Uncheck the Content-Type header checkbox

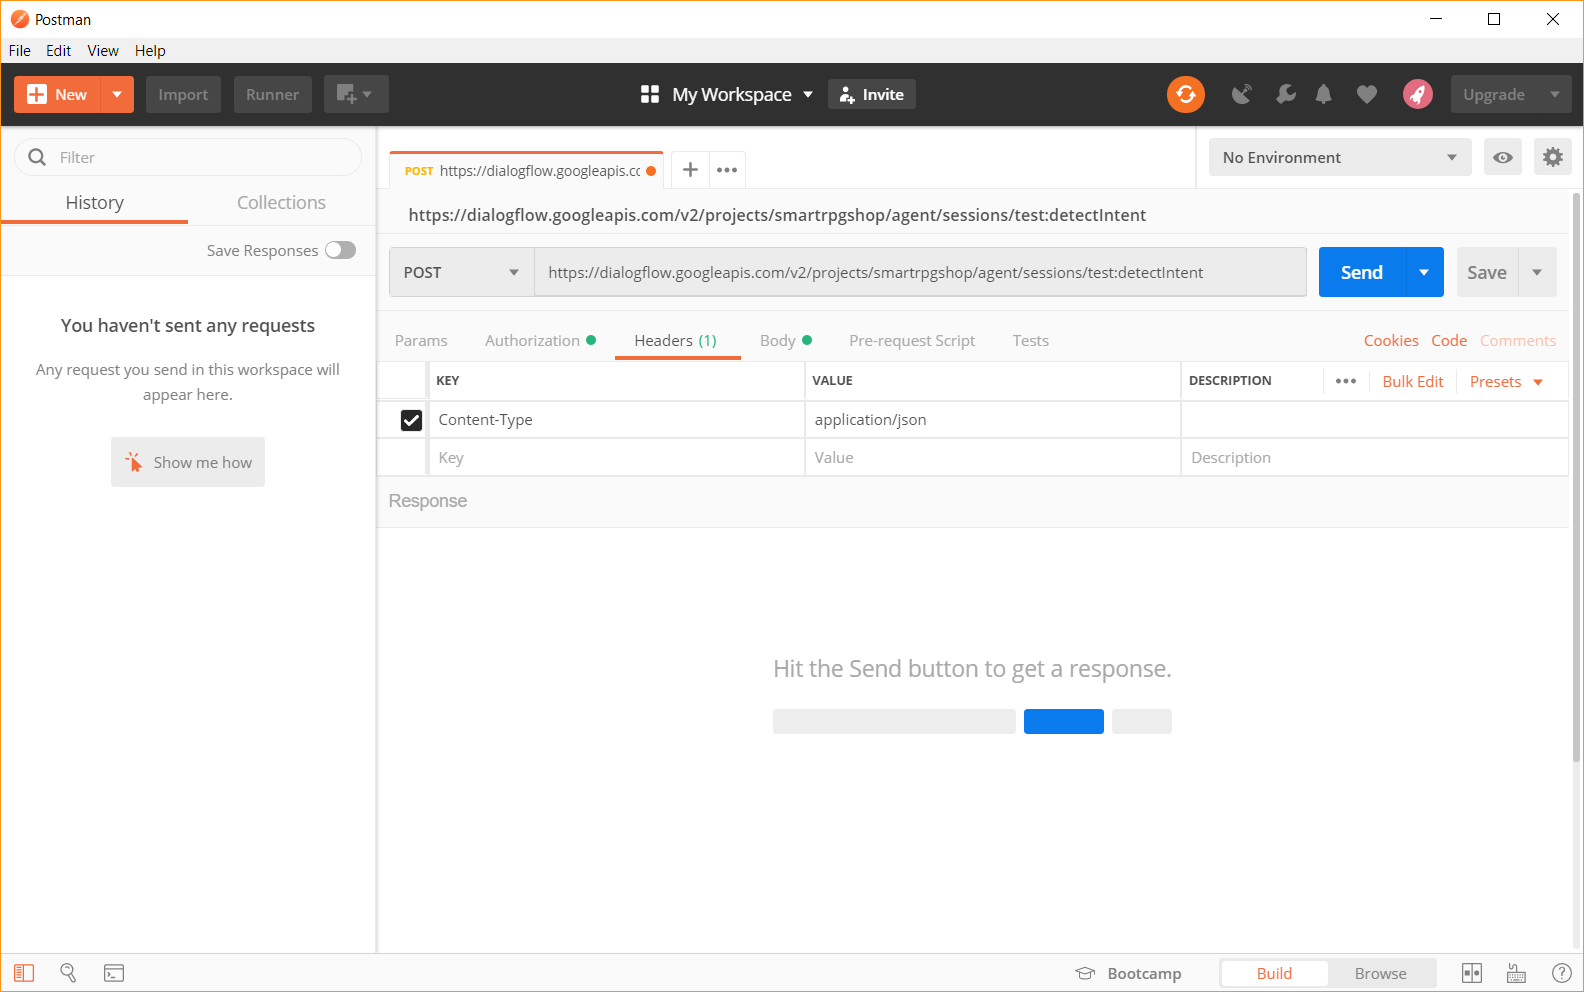click(411, 420)
